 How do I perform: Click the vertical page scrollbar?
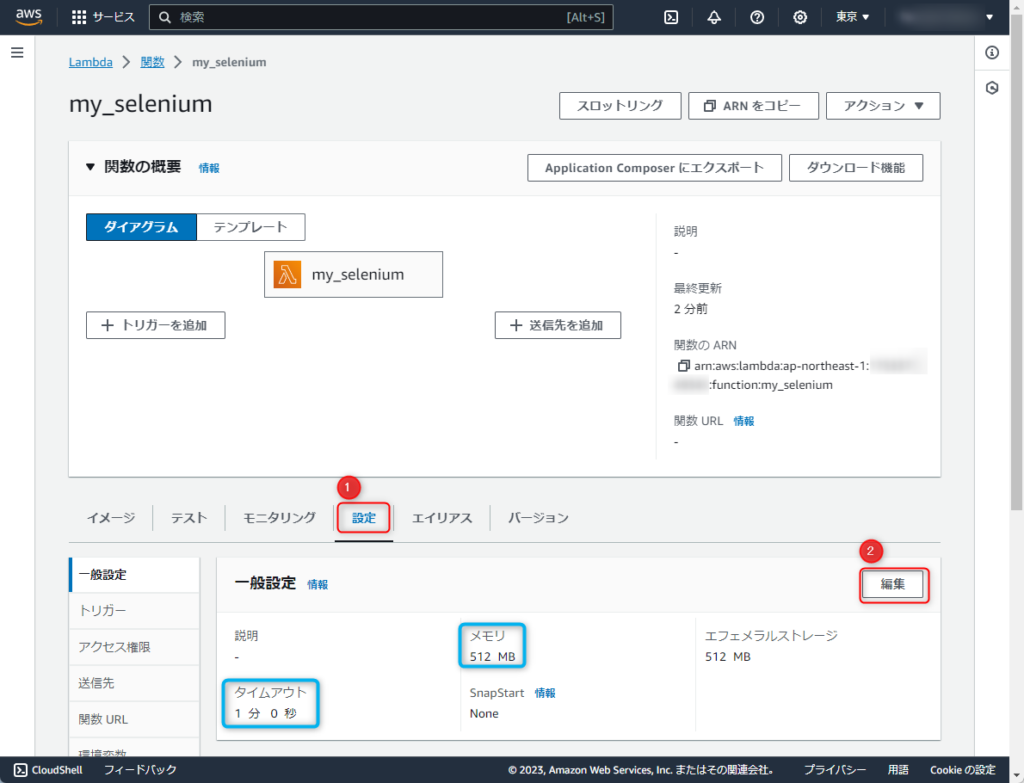[1016, 261]
